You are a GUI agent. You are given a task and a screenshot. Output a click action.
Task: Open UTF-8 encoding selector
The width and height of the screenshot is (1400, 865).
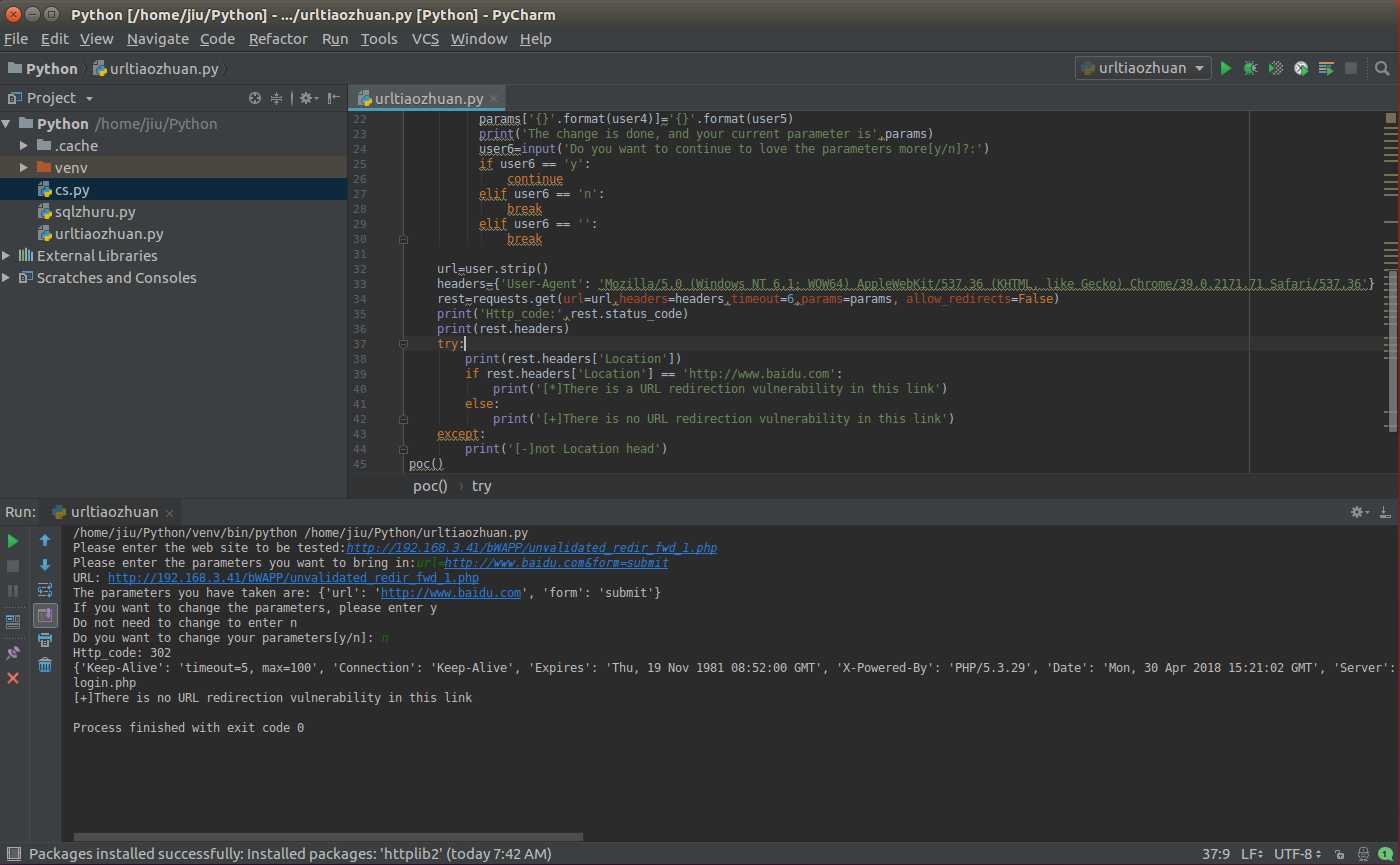1298,855
